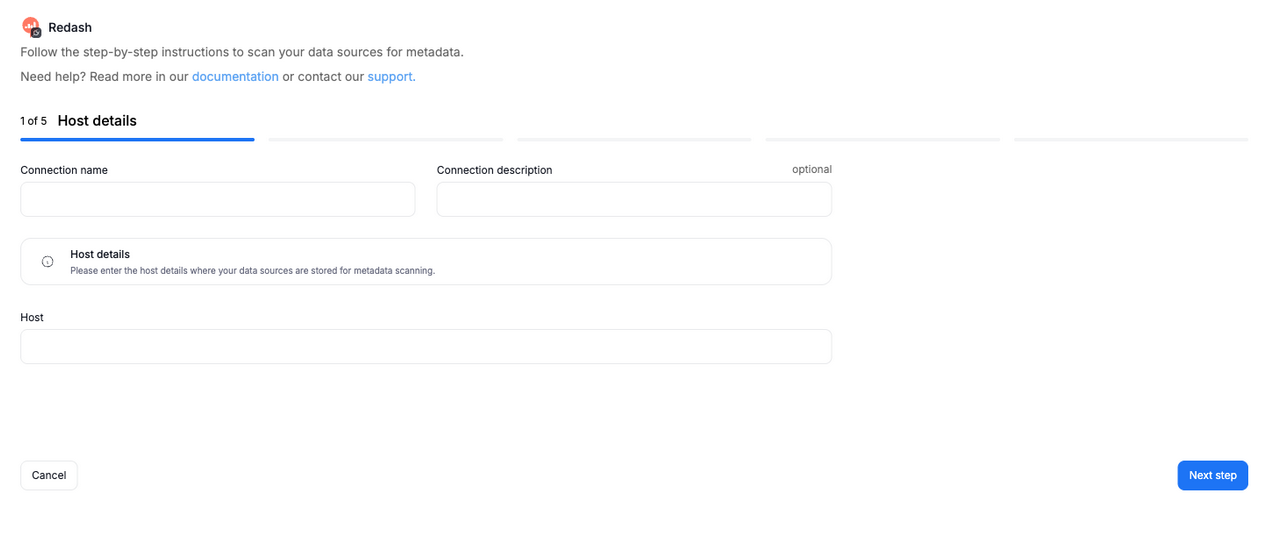Click the fourth step progress segment
Screen dimensions: 1275x559
[883, 140]
